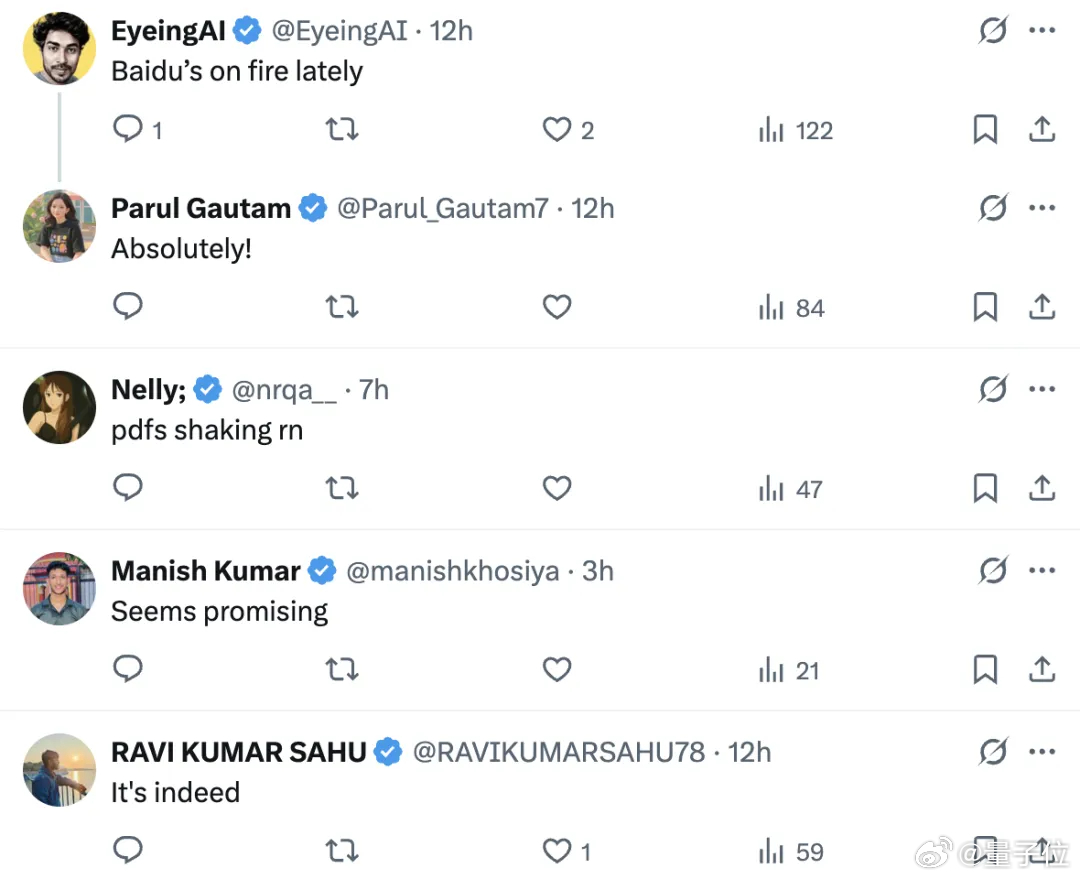Open Manish Kumar's profile name link
1080x879 pixels.
point(206,571)
